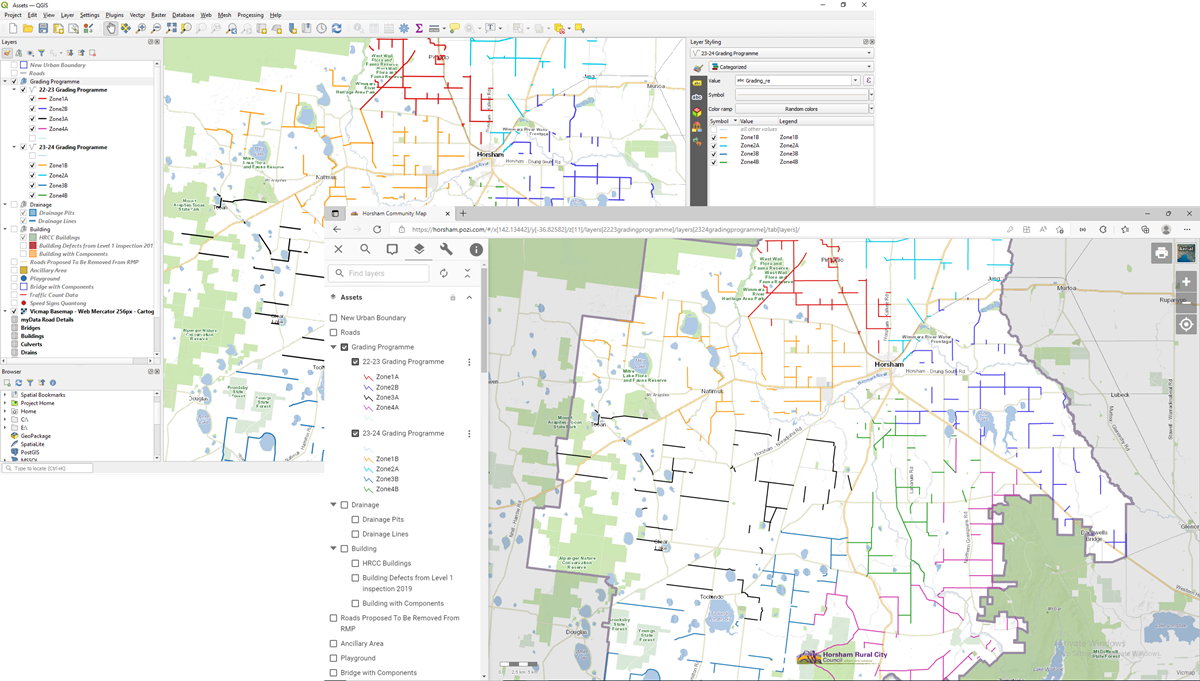Enable the Roads layer in Pozi panel
Screen dimensions: 1200x681
(334, 333)
